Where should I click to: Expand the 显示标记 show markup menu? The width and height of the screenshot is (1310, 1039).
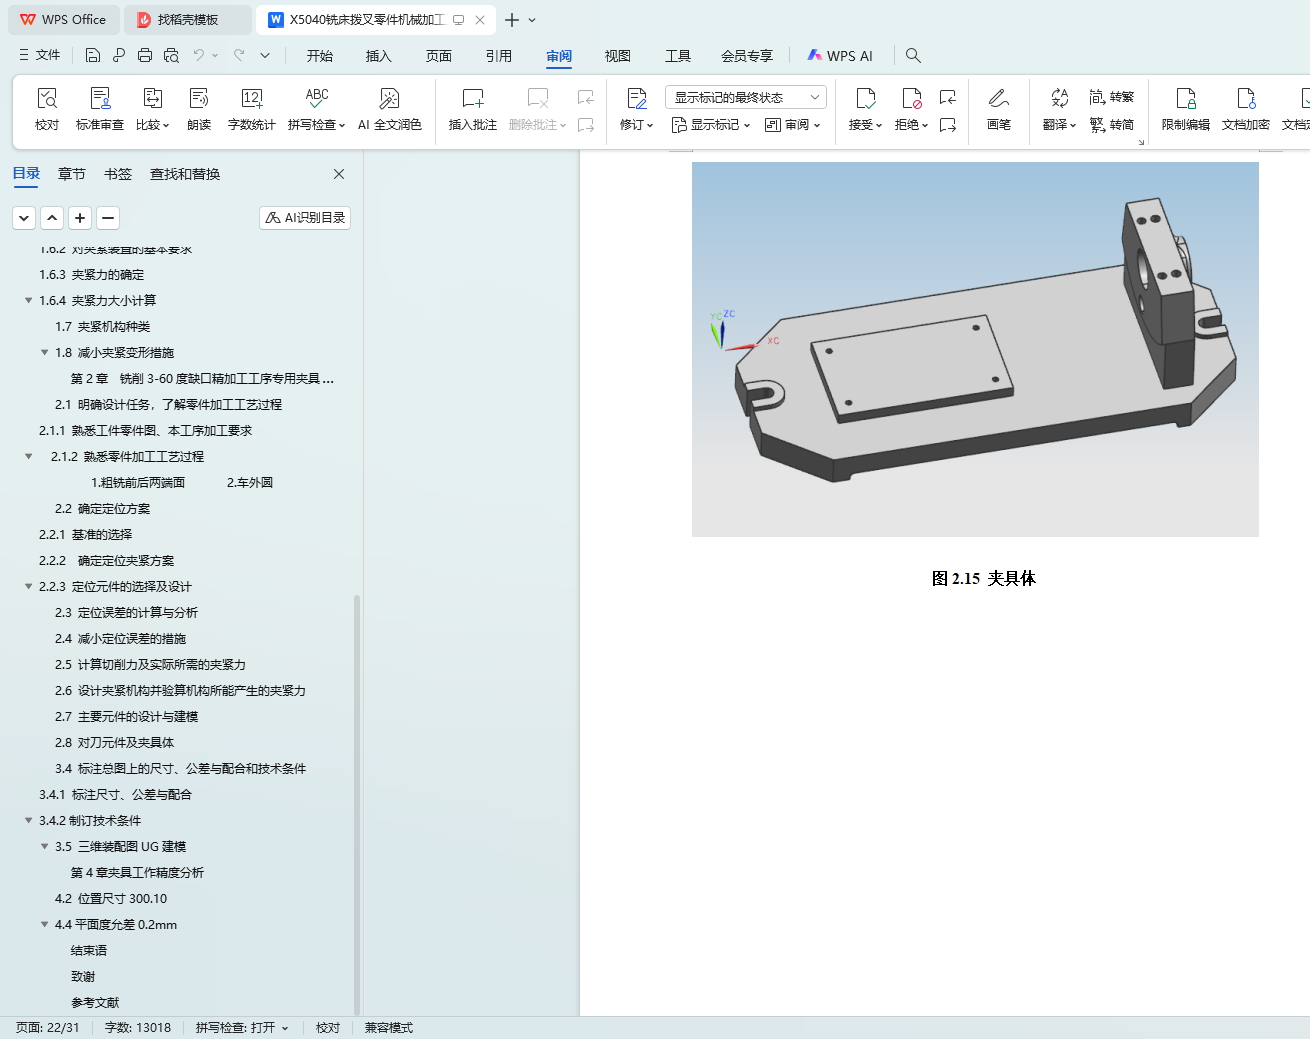tap(711, 125)
